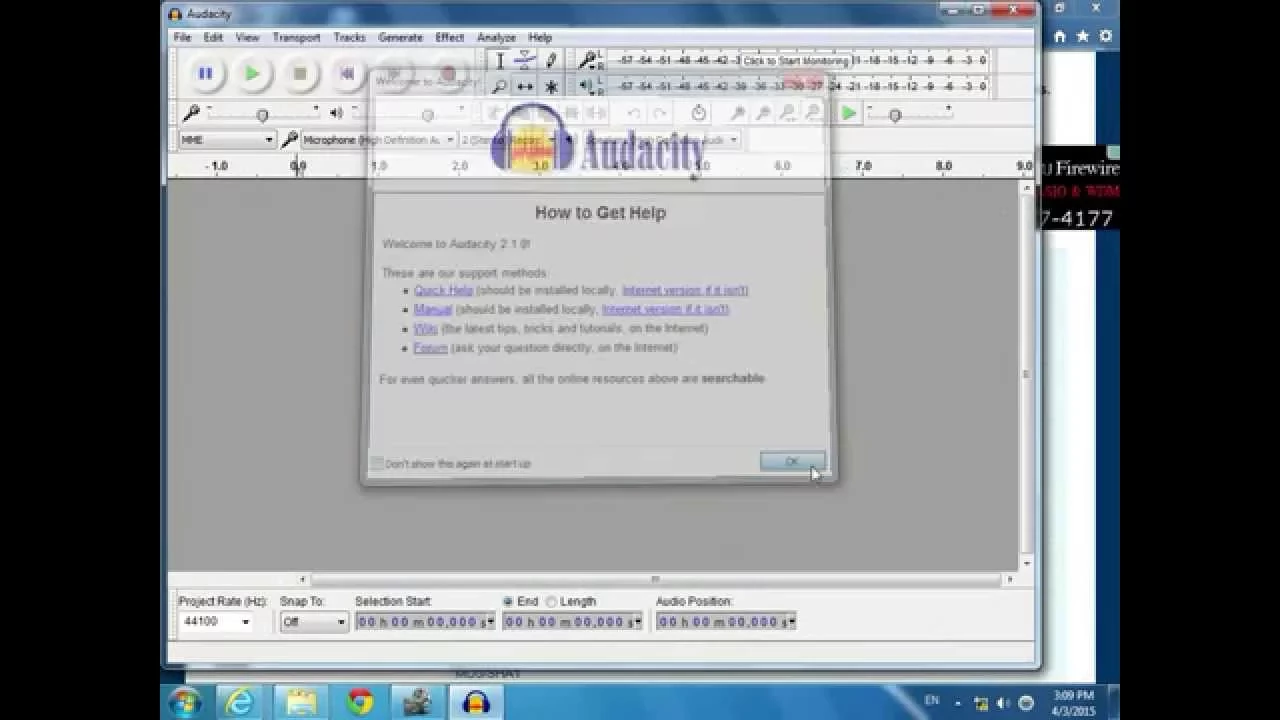Open the Microphone recording device dropdown
The height and width of the screenshot is (720, 1280).
(378, 140)
